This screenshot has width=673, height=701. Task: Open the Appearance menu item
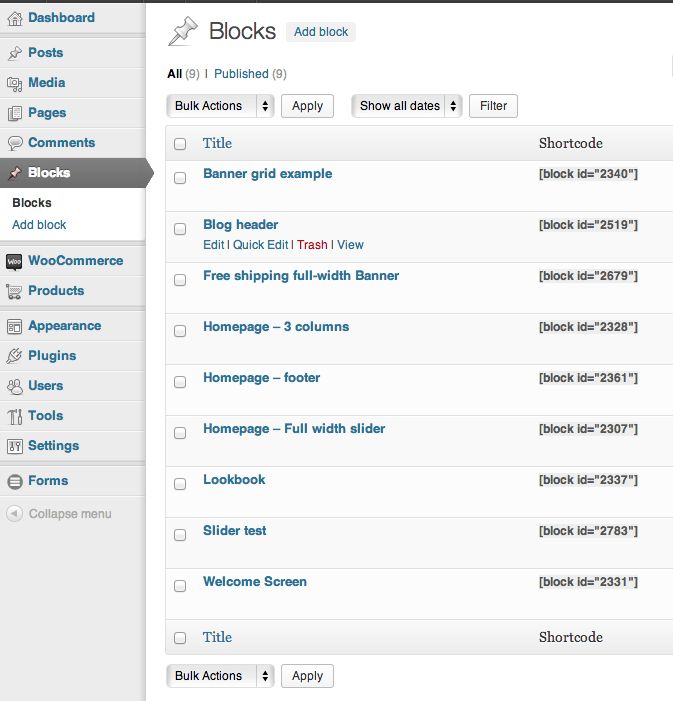(64, 326)
